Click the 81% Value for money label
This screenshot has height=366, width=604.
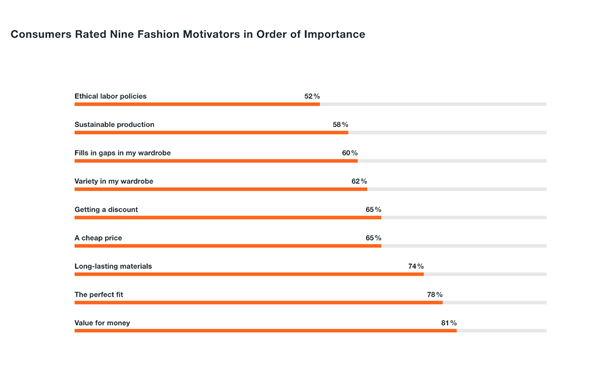449,323
